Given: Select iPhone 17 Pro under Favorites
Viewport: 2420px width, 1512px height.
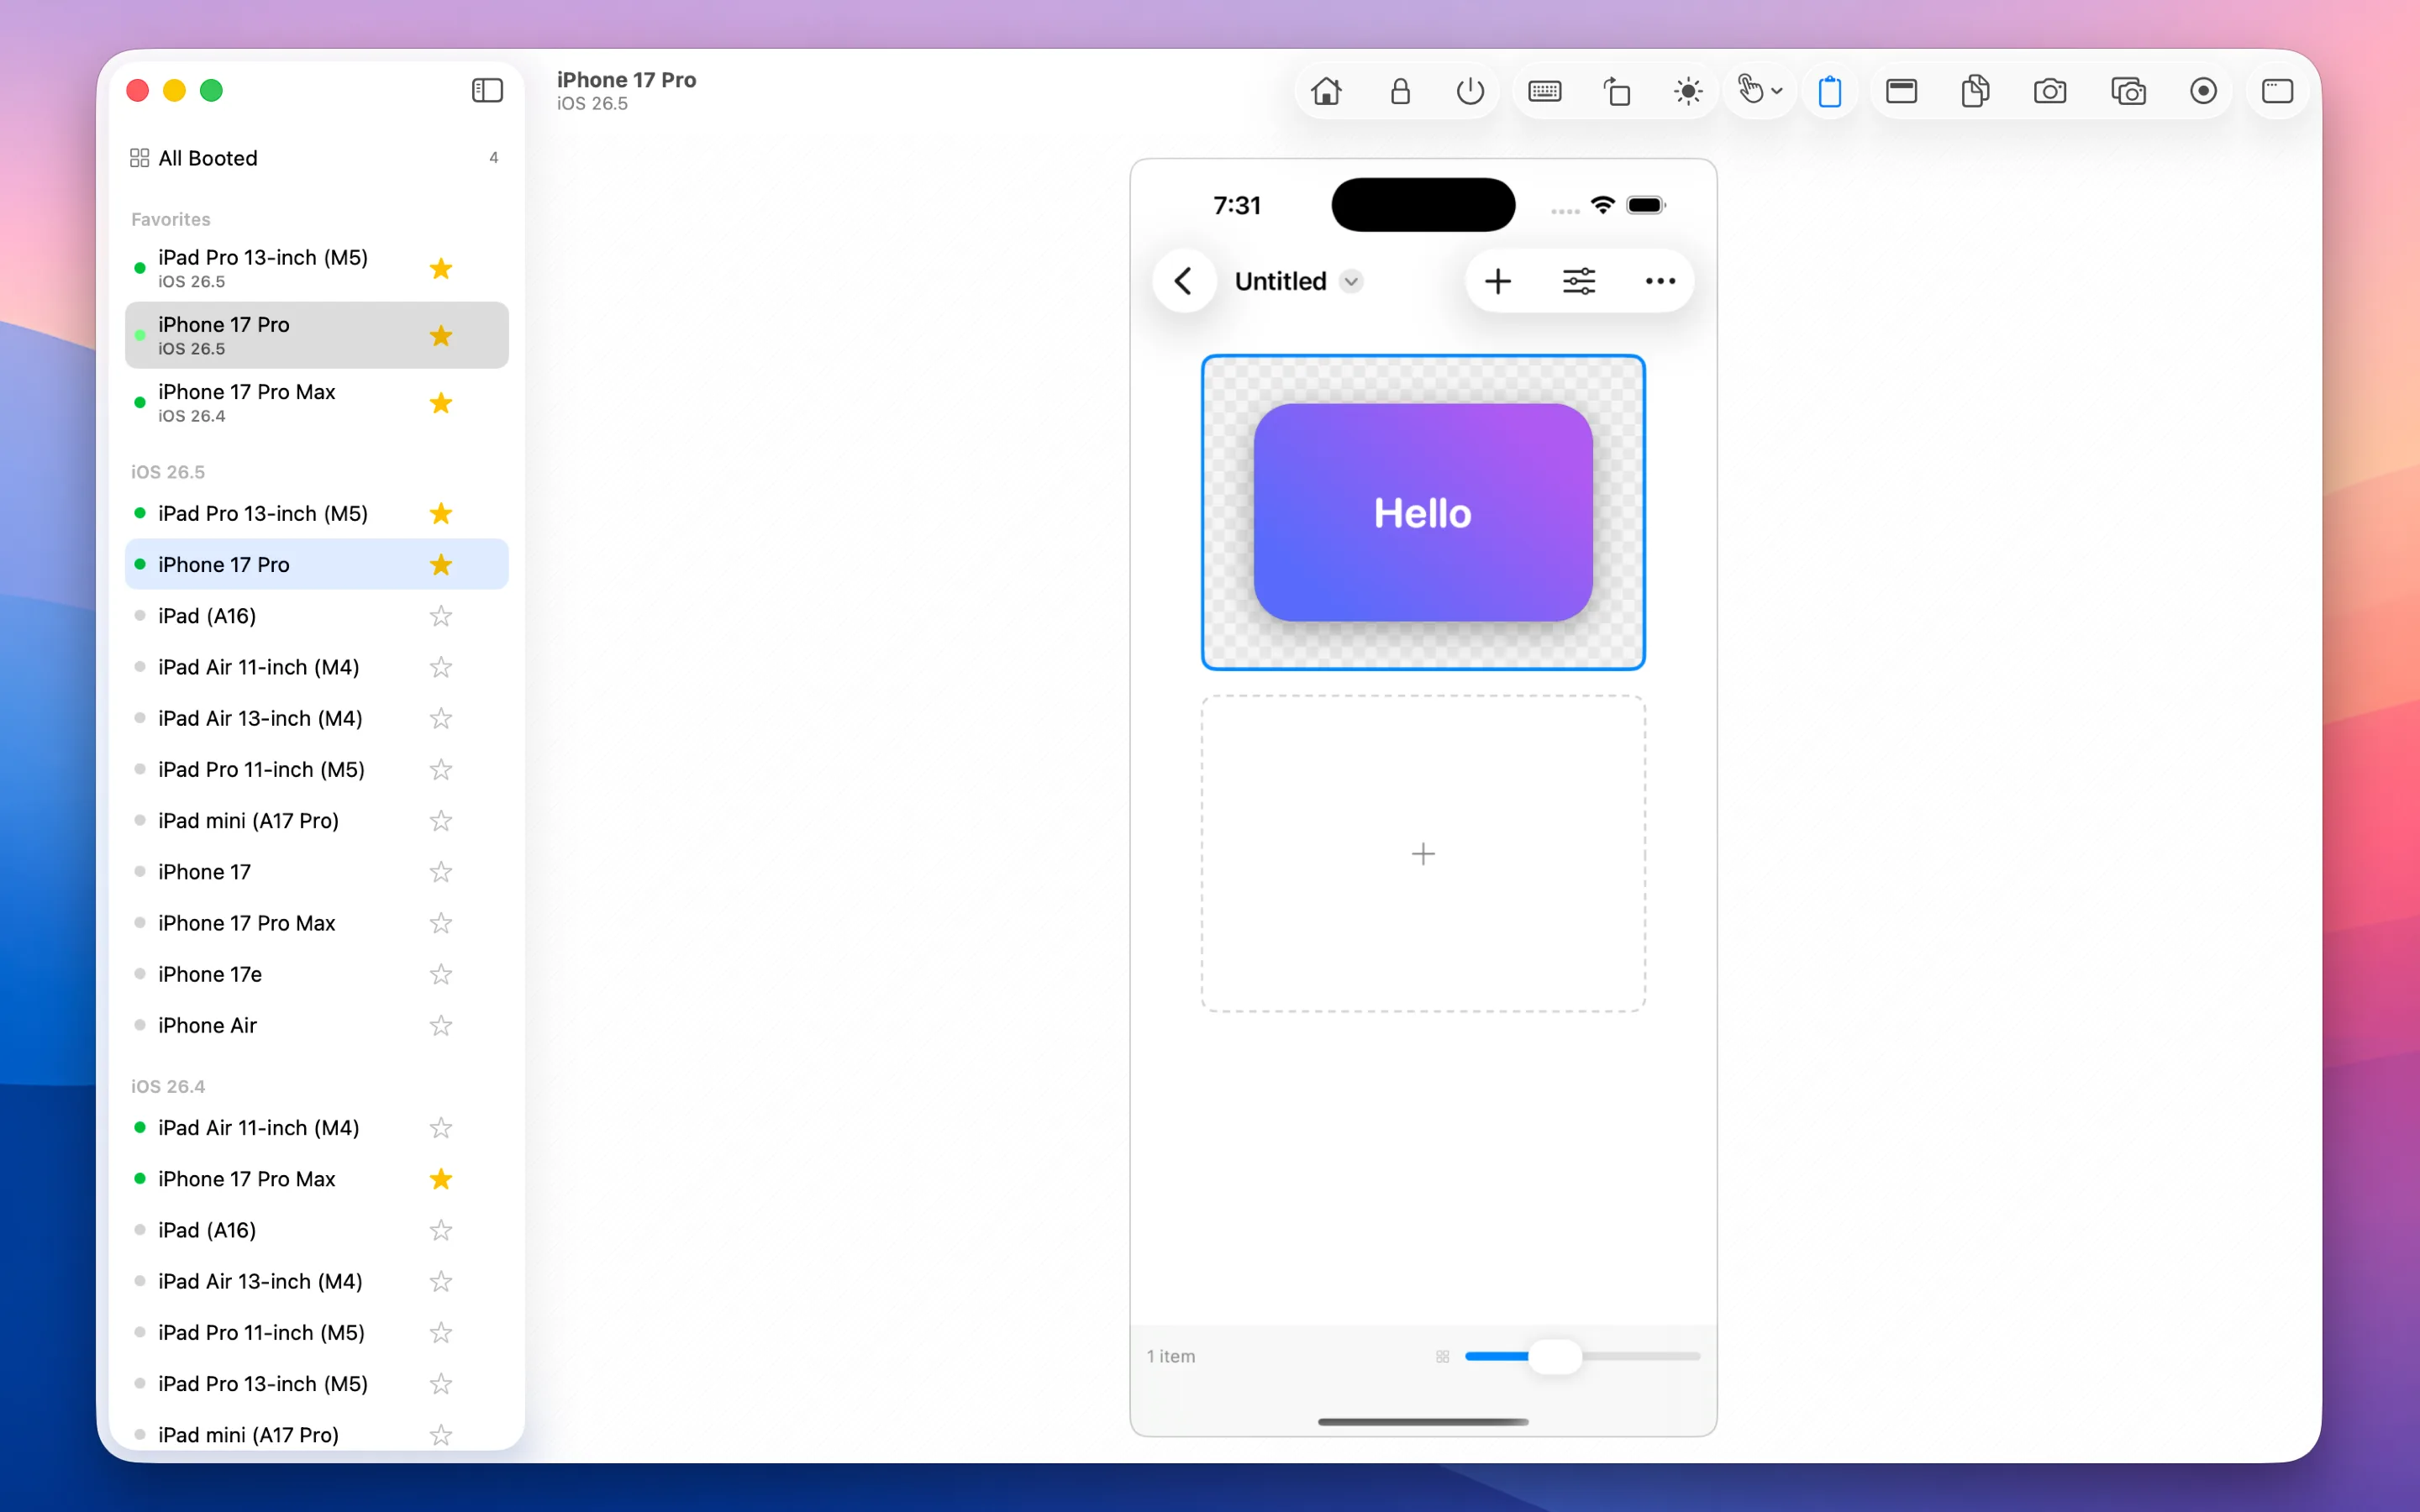Looking at the screenshot, I should [316, 335].
